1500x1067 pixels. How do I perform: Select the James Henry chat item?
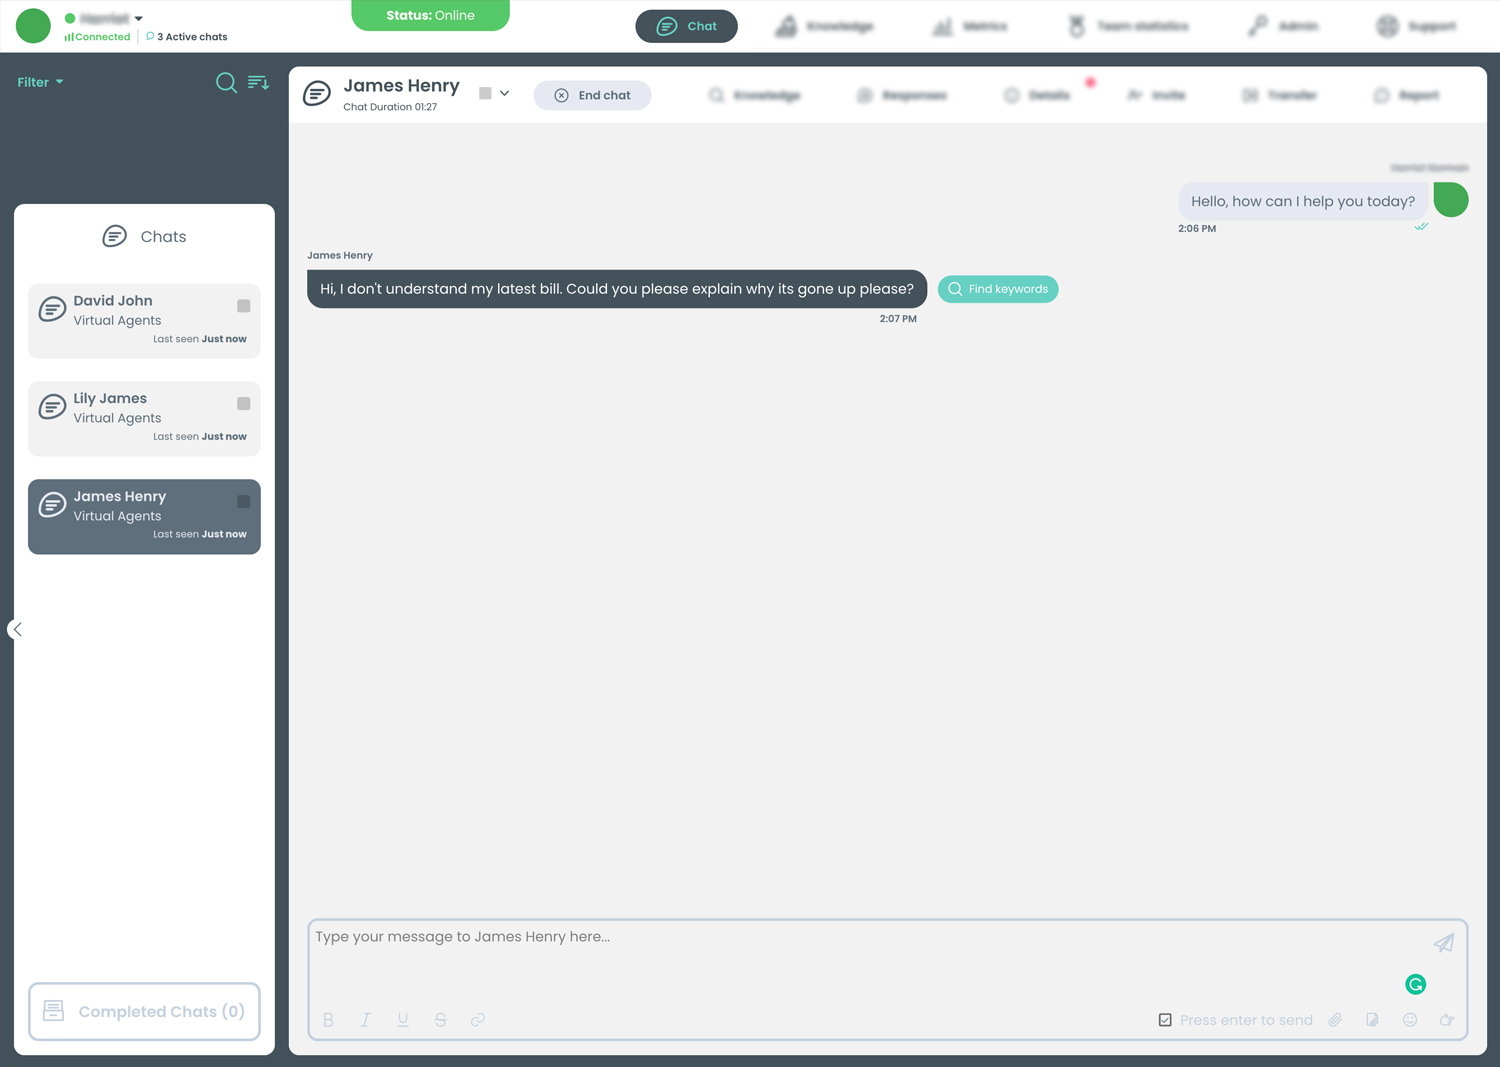click(144, 517)
